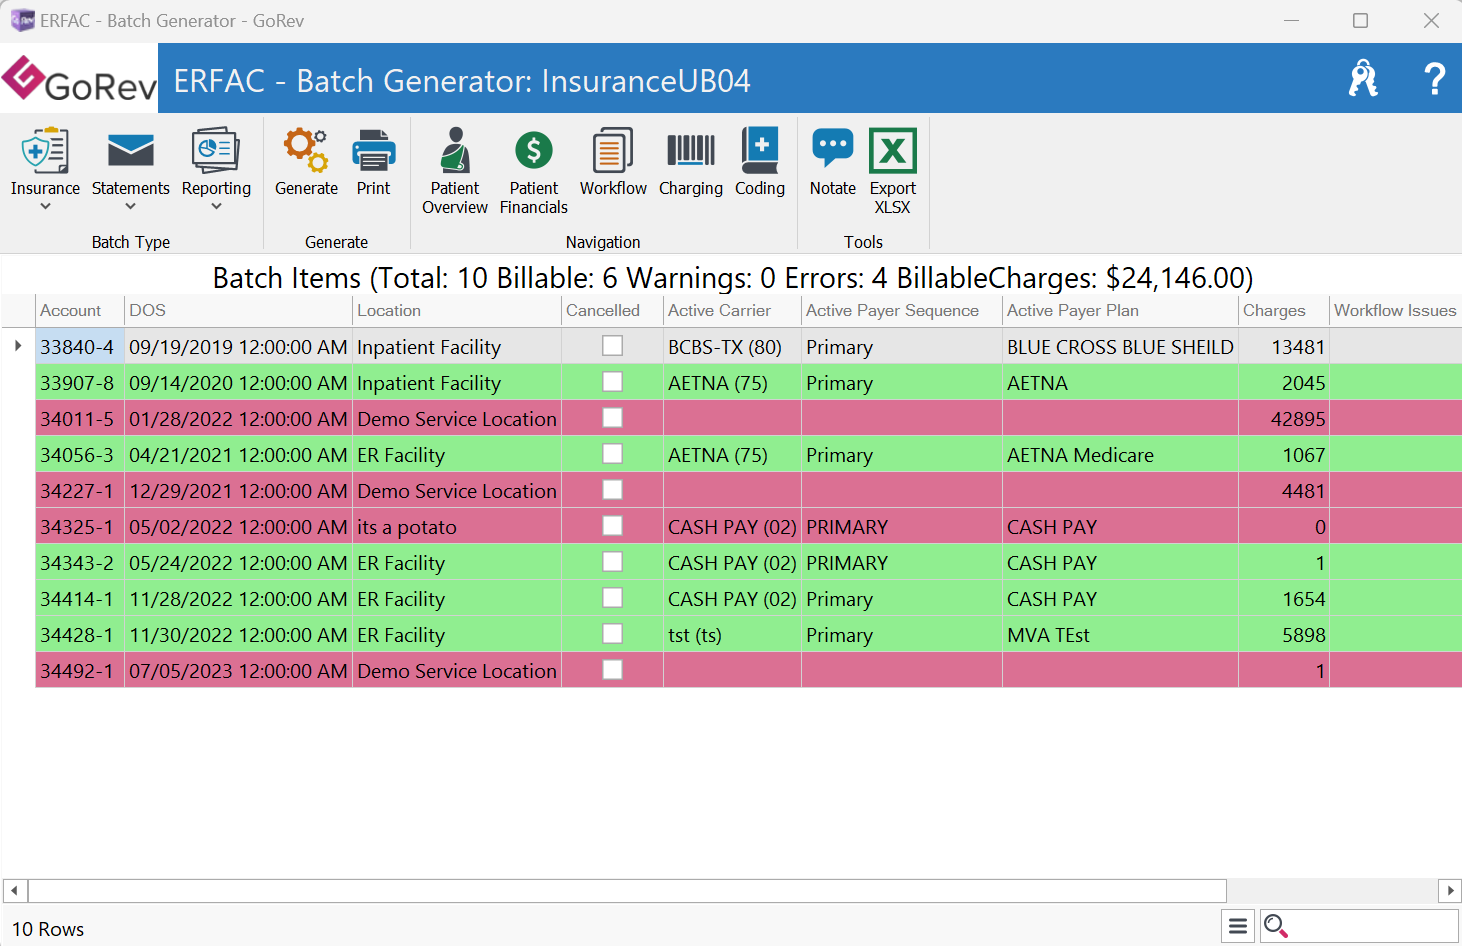Viewport: 1462px width, 946px height.
Task: Select account cell 34492-1
Action: point(80,671)
